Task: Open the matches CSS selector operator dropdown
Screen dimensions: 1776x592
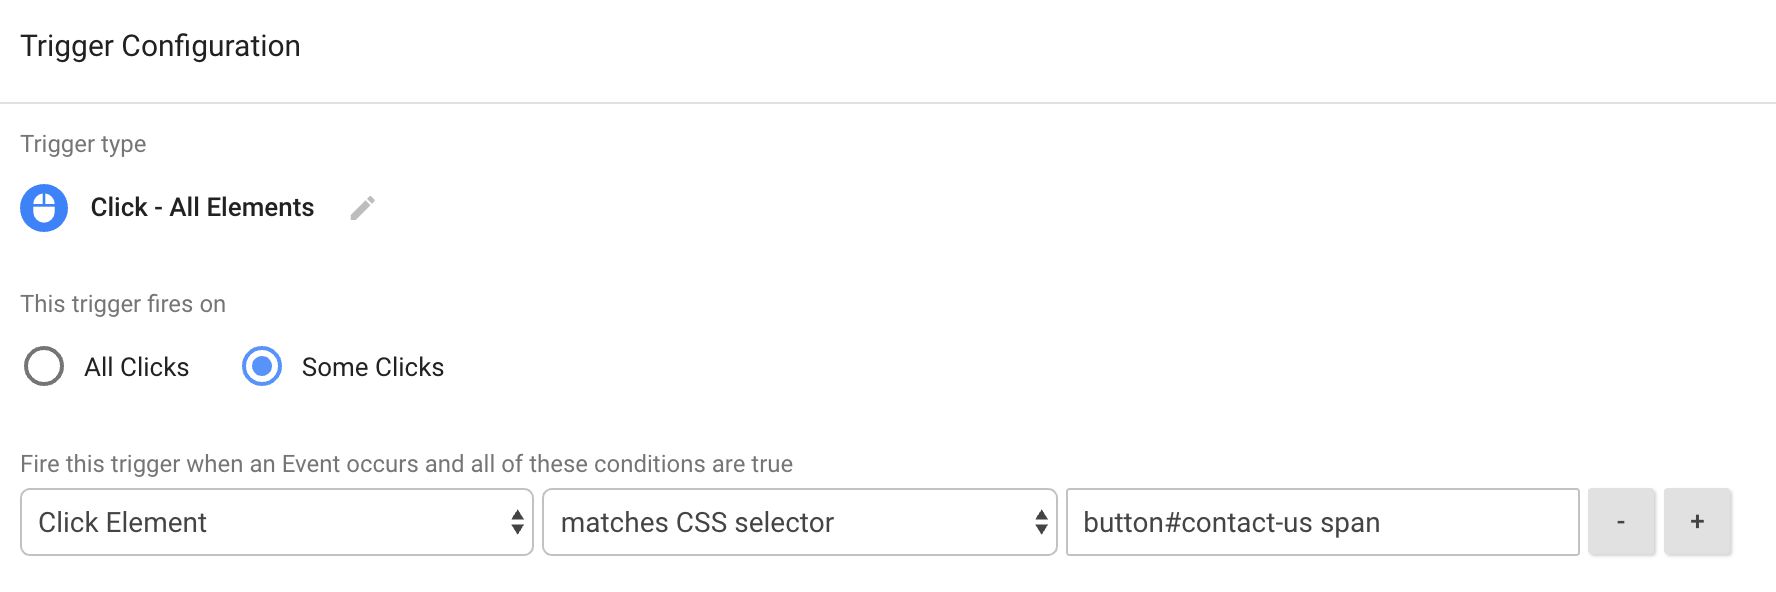Action: (x=800, y=522)
